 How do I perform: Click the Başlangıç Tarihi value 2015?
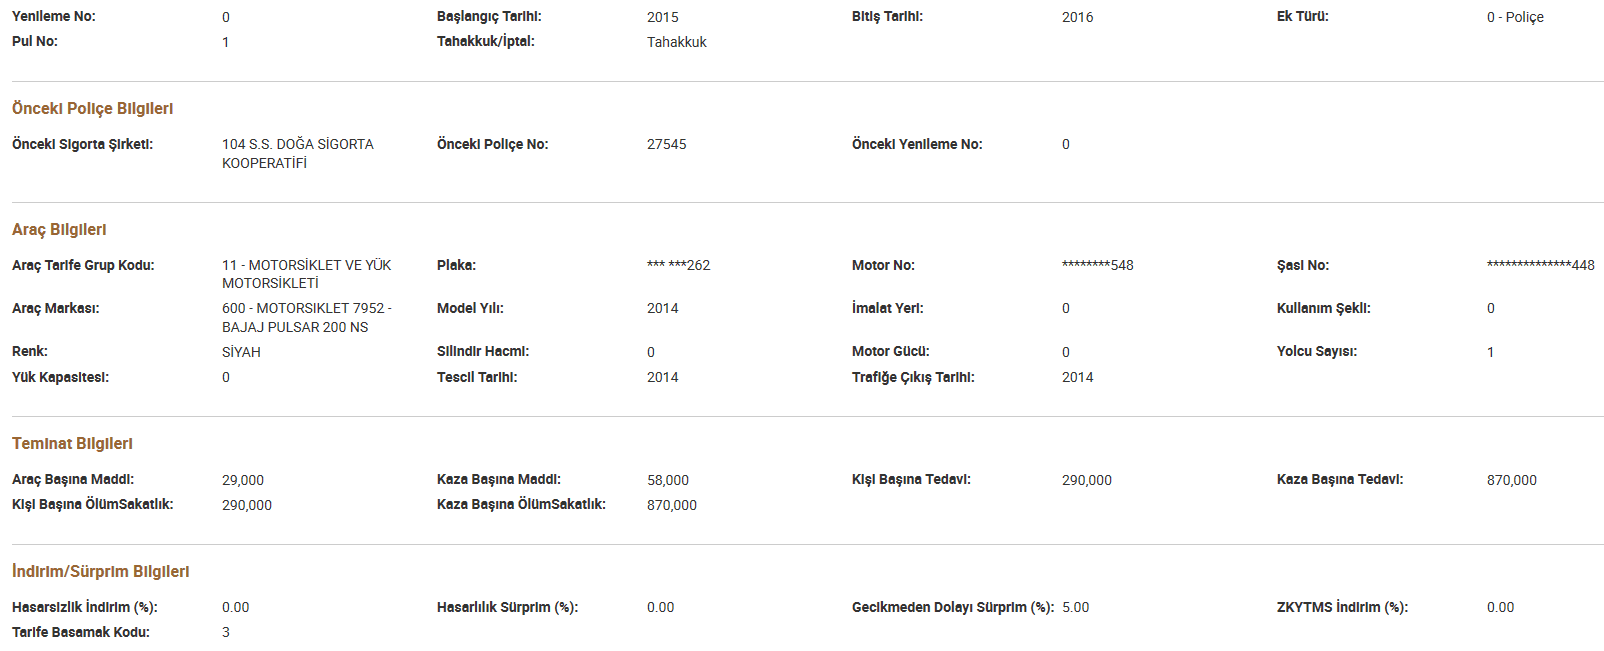662,17
